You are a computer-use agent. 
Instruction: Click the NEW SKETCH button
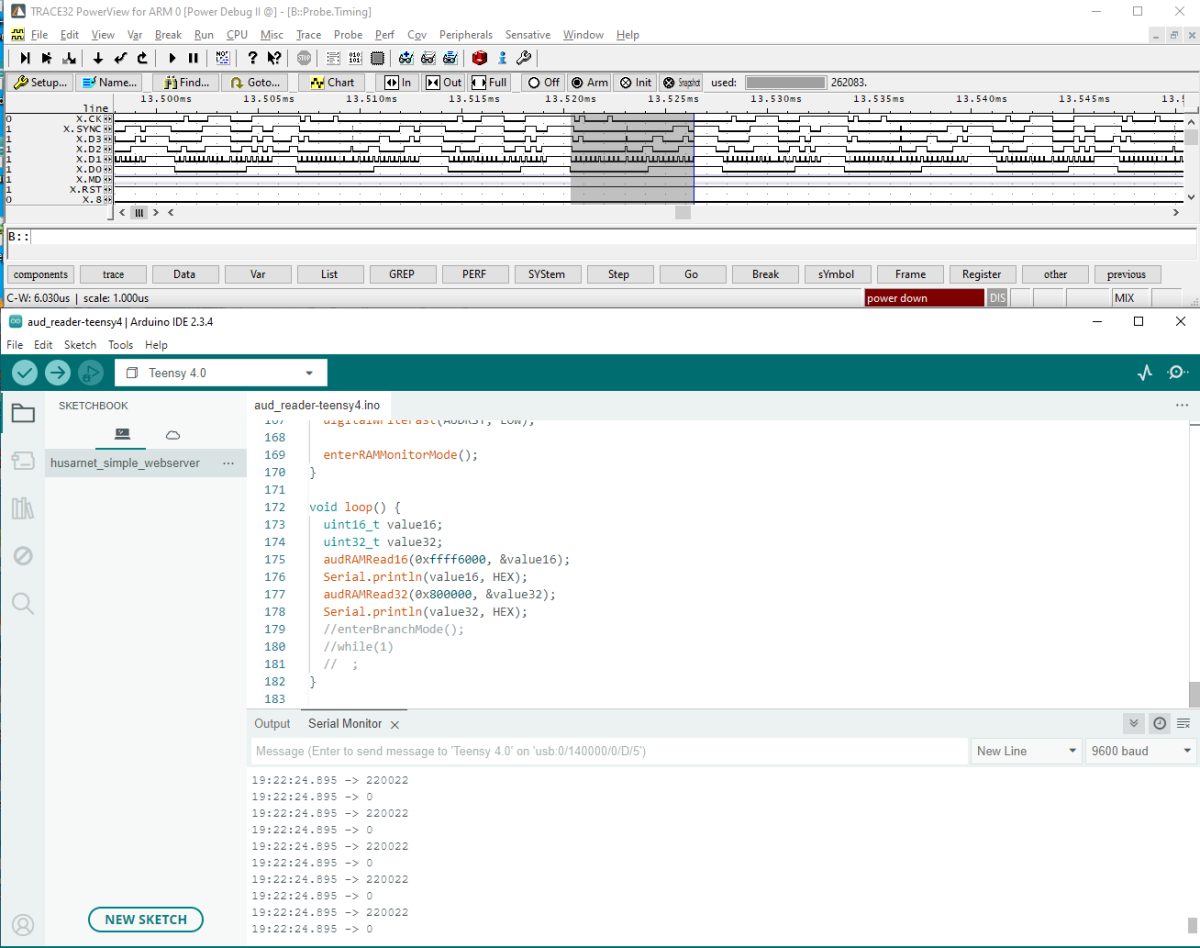pyautogui.click(x=145, y=919)
